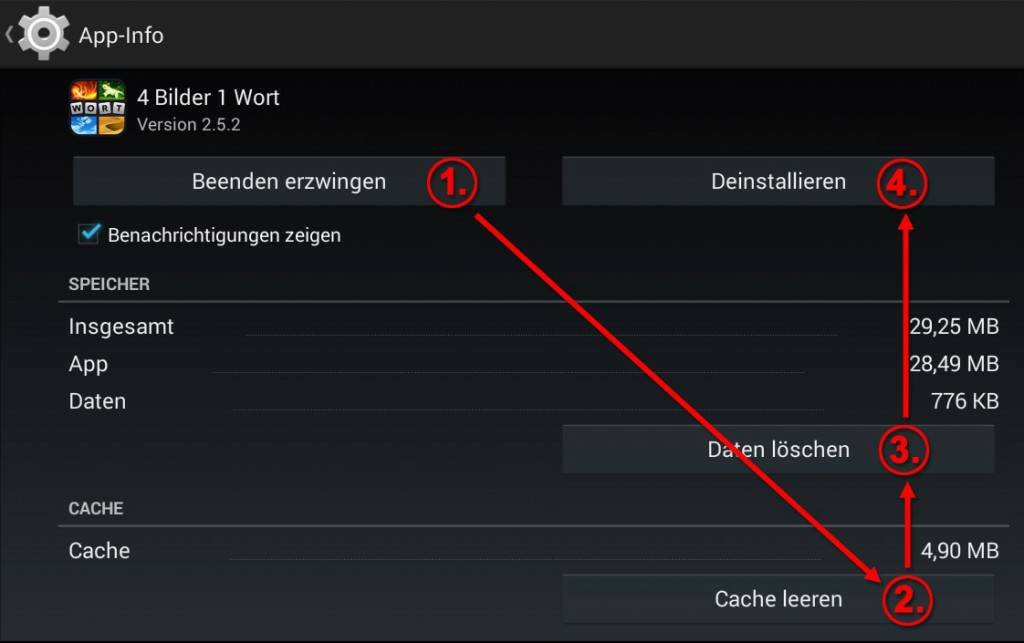Click the Cache 4,90 MB value

(x=959, y=551)
